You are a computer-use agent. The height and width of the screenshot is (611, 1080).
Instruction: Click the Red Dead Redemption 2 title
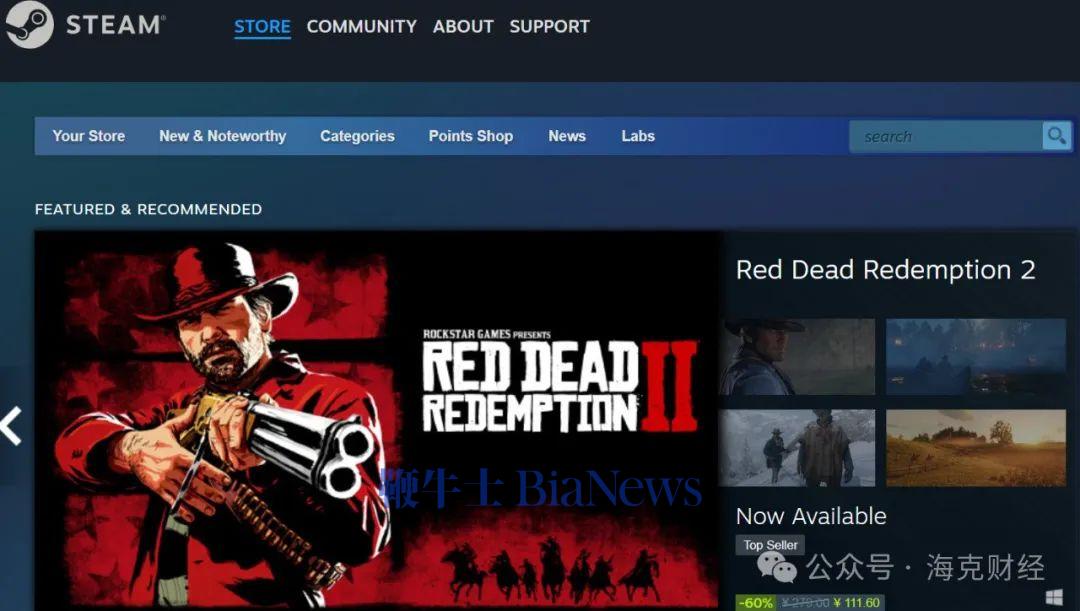click(x=886, y=270)
